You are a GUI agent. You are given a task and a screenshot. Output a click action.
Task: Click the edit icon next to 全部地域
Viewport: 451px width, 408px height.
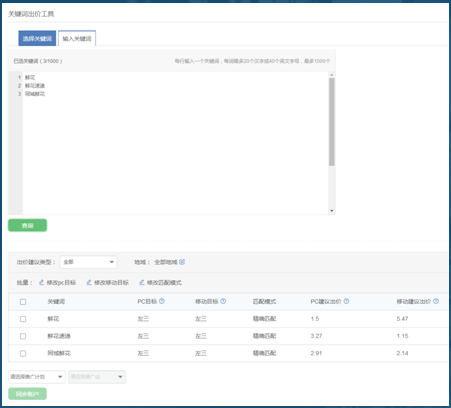coord(182,262)
